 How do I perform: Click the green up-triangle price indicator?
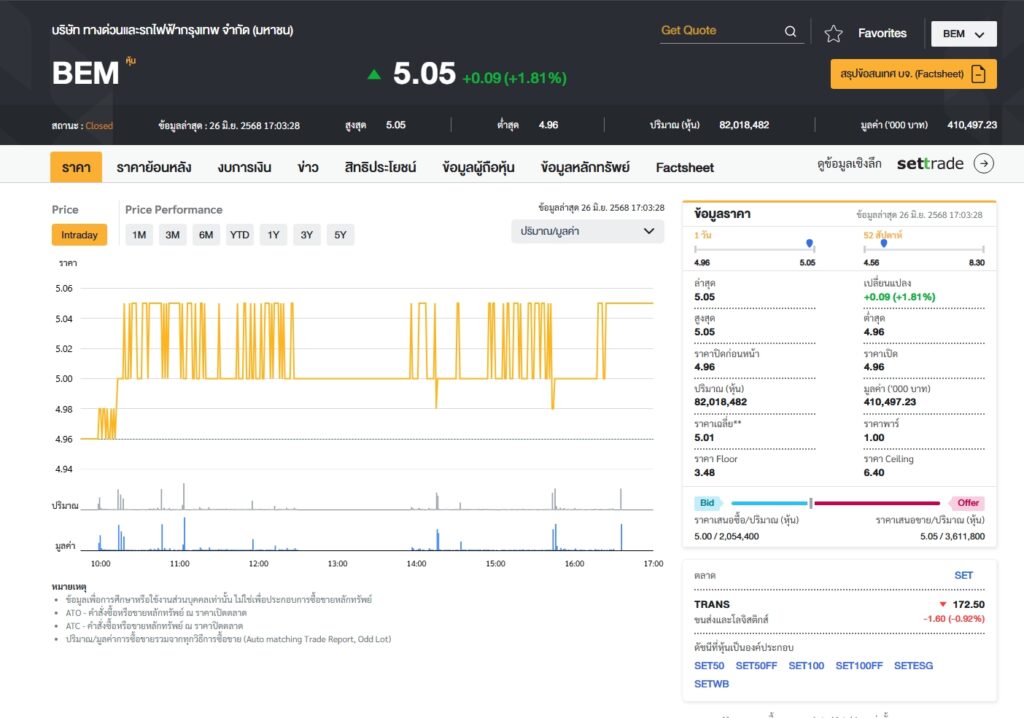pos(374,74)
